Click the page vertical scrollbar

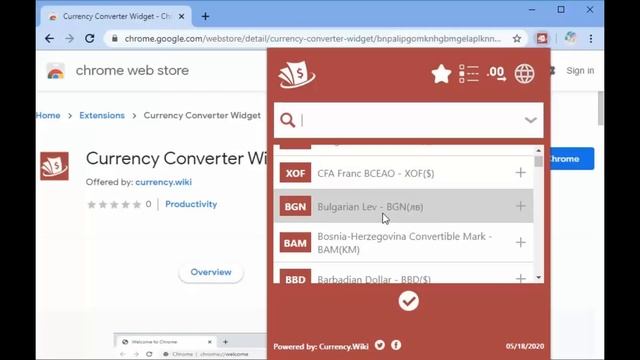coord(600,108)
